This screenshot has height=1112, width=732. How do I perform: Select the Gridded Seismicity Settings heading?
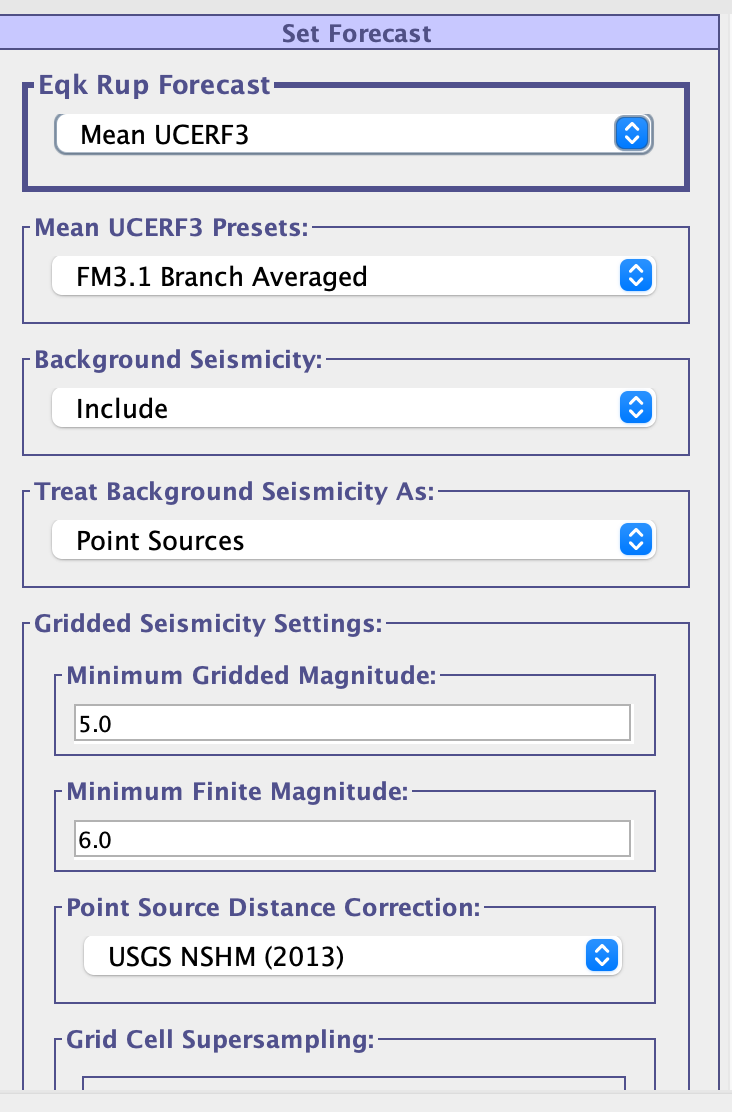pyautogui.click(x=208, y=624)
